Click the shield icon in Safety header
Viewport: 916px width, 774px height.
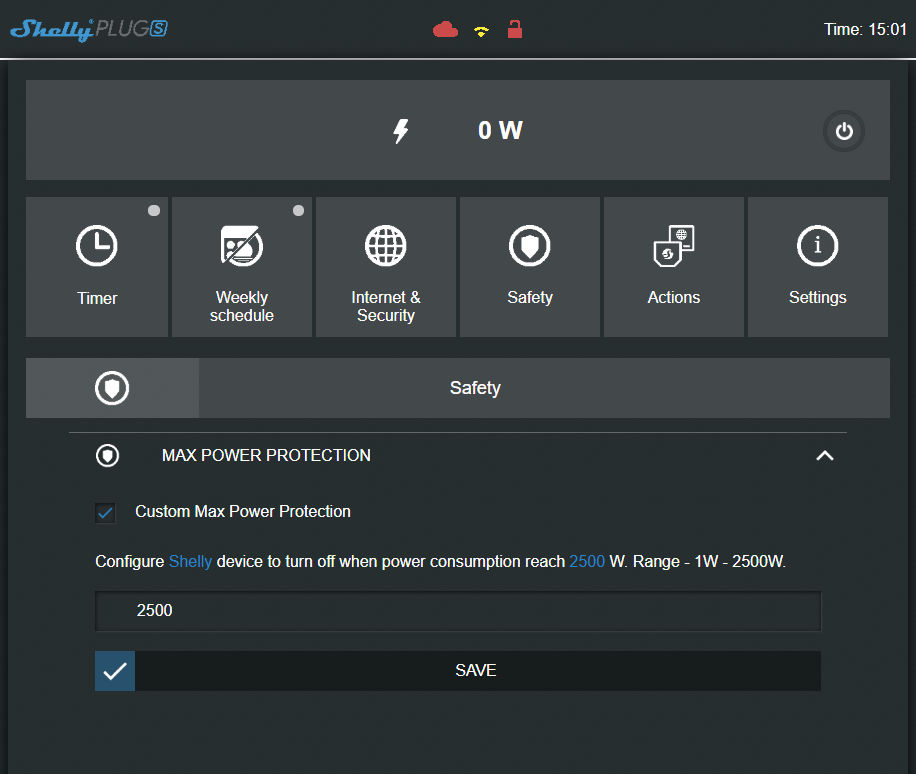click(112, 389)
